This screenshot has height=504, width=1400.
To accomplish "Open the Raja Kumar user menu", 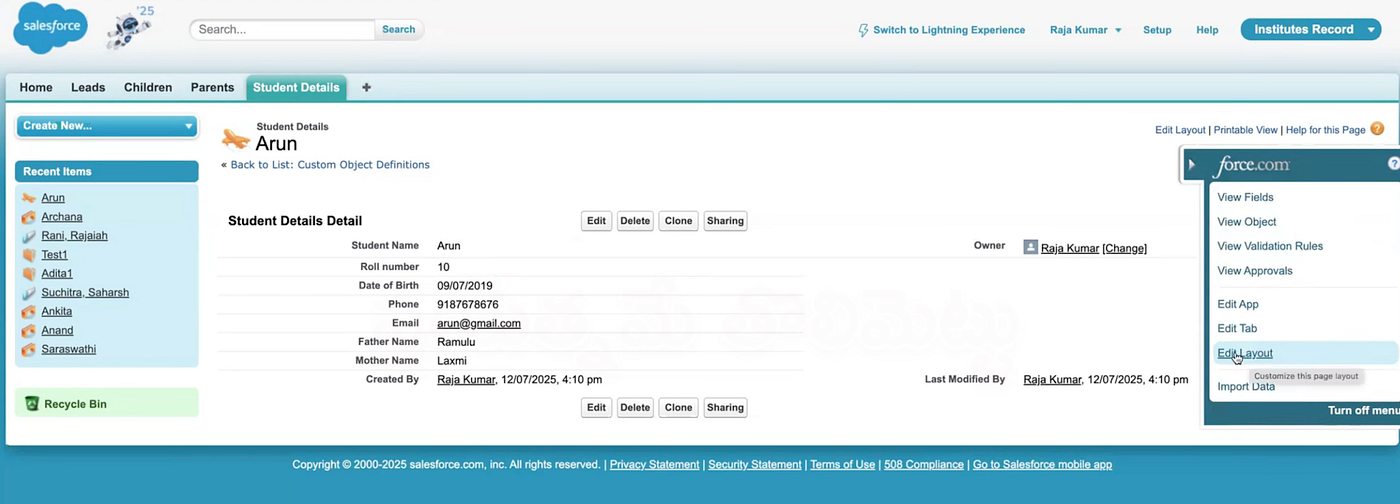I will pyautogui.click(x=1085, y=30).
